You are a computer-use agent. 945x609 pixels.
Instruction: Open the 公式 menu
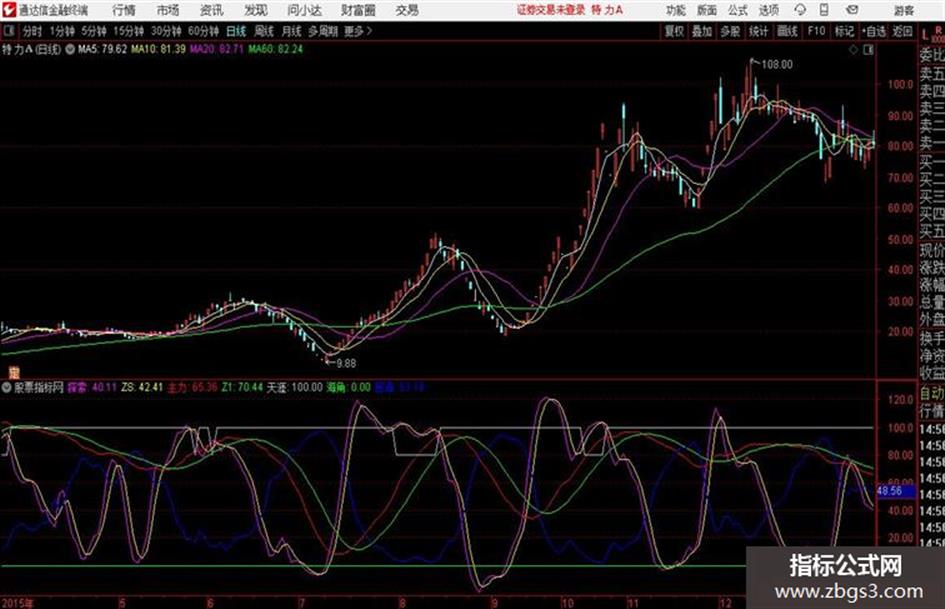738,10
